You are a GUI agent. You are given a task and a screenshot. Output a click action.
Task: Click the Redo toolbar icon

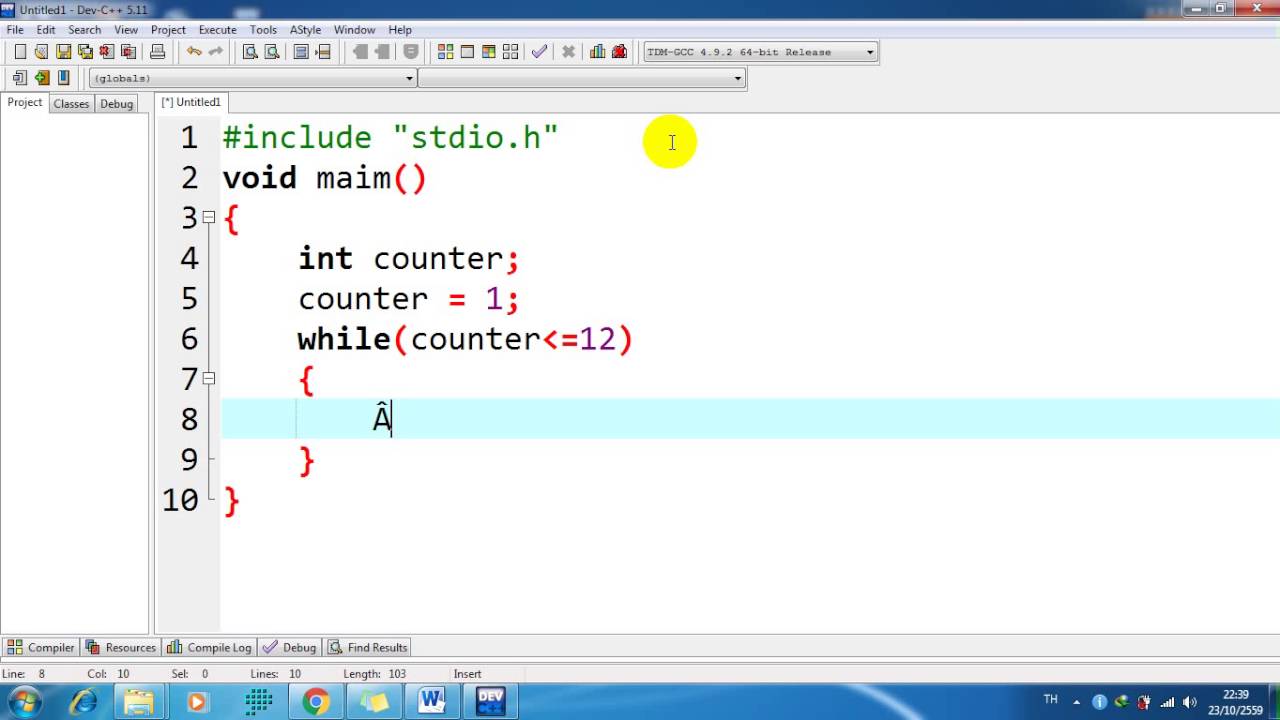click(216, 52)
